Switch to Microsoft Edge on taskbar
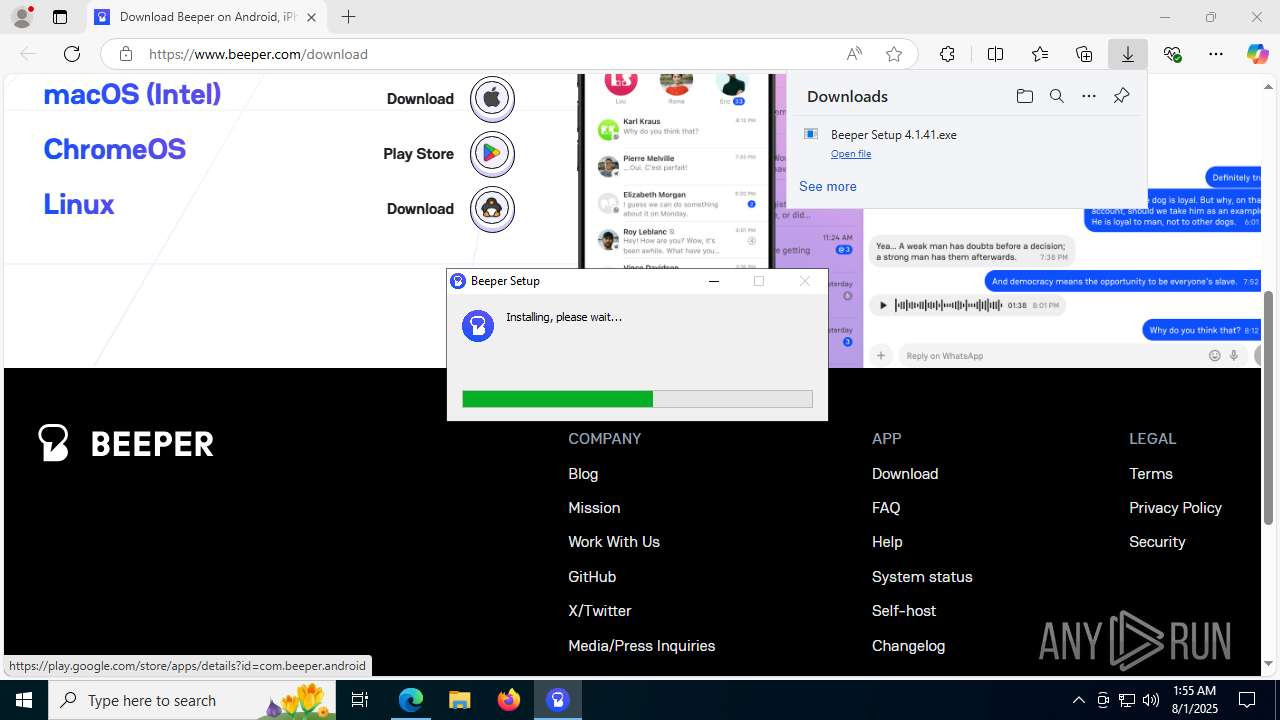The height and width of the screenshot is (720, 1280). pos(411,700)
